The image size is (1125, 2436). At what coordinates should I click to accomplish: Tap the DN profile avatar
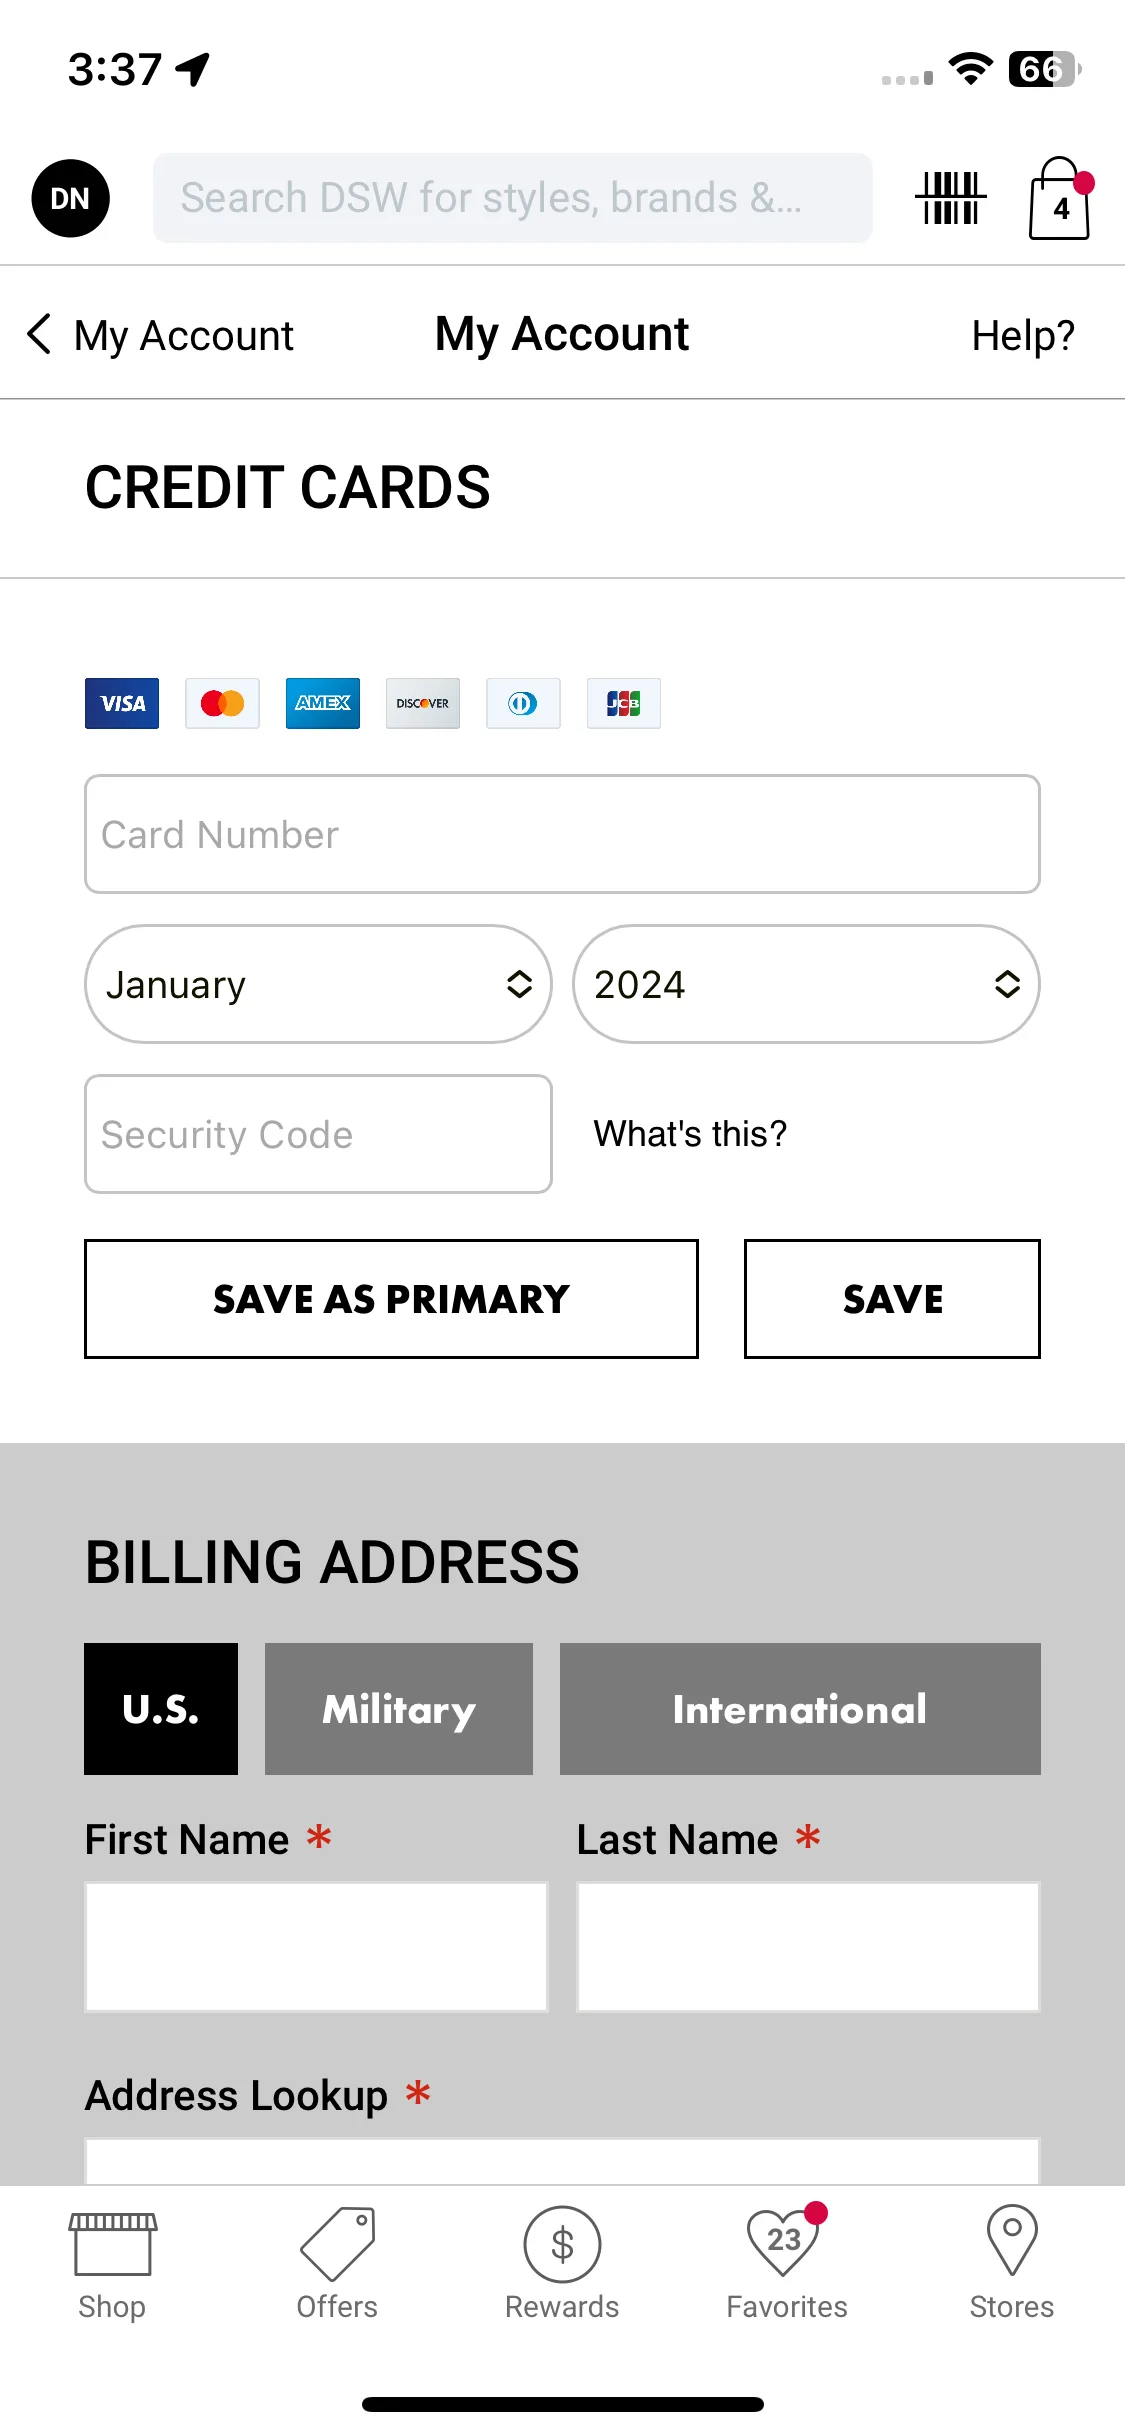click(70, 198)
